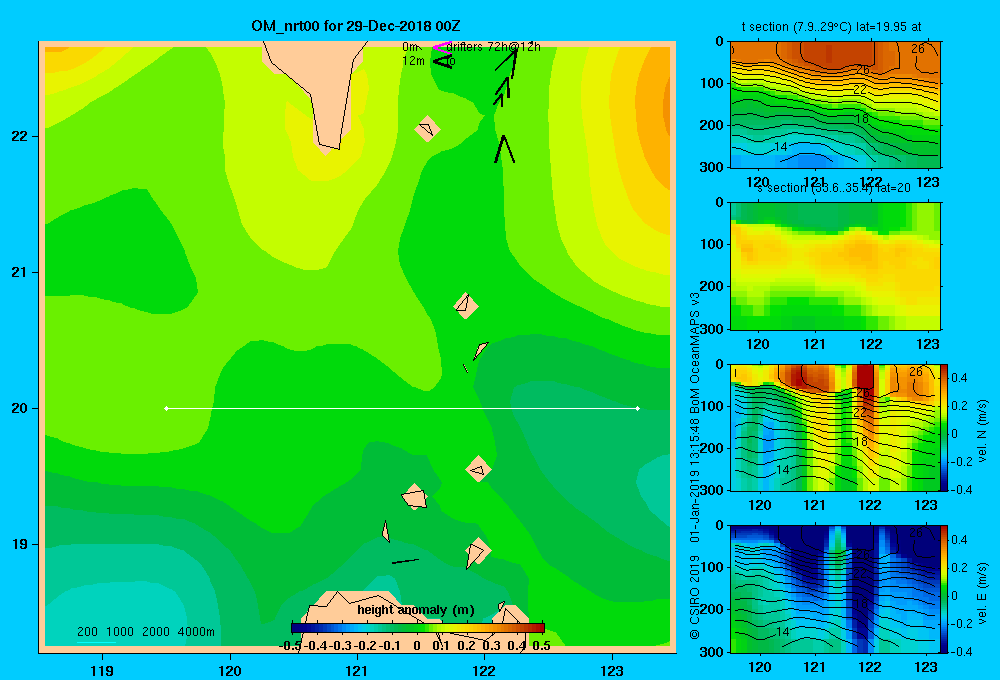1000x680 pixels.
Task: Click the black 12m drifter legend arrow
Action: 442,61
